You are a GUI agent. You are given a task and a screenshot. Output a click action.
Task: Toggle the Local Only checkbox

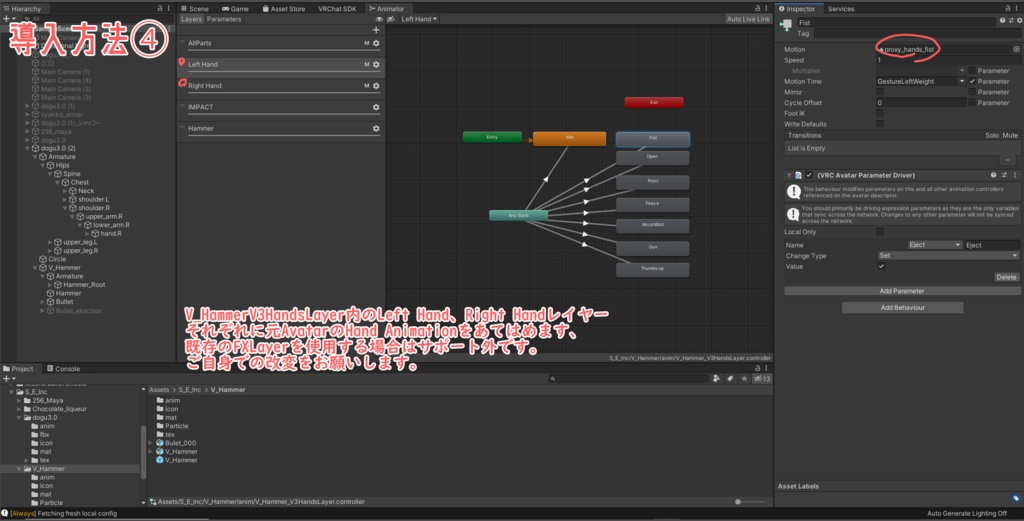[880, 232]
